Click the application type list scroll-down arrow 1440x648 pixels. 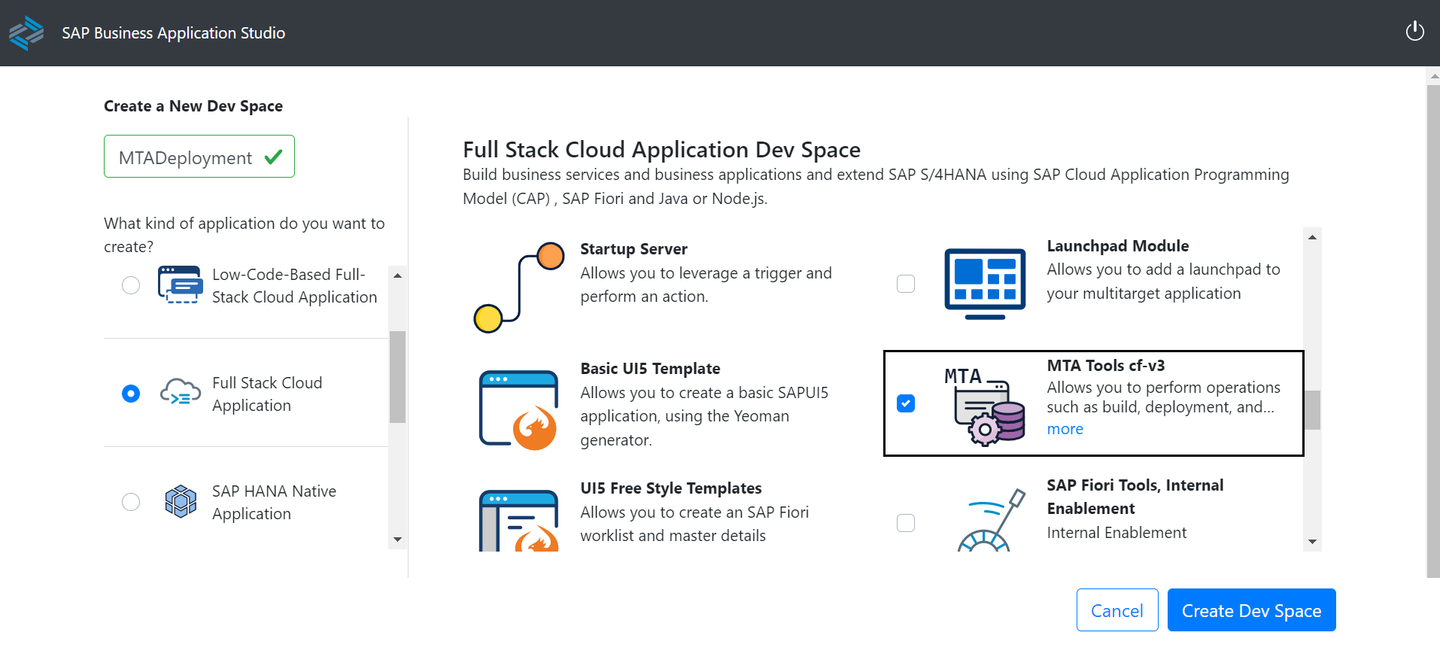pyautogui.click(x=397, y=540)
